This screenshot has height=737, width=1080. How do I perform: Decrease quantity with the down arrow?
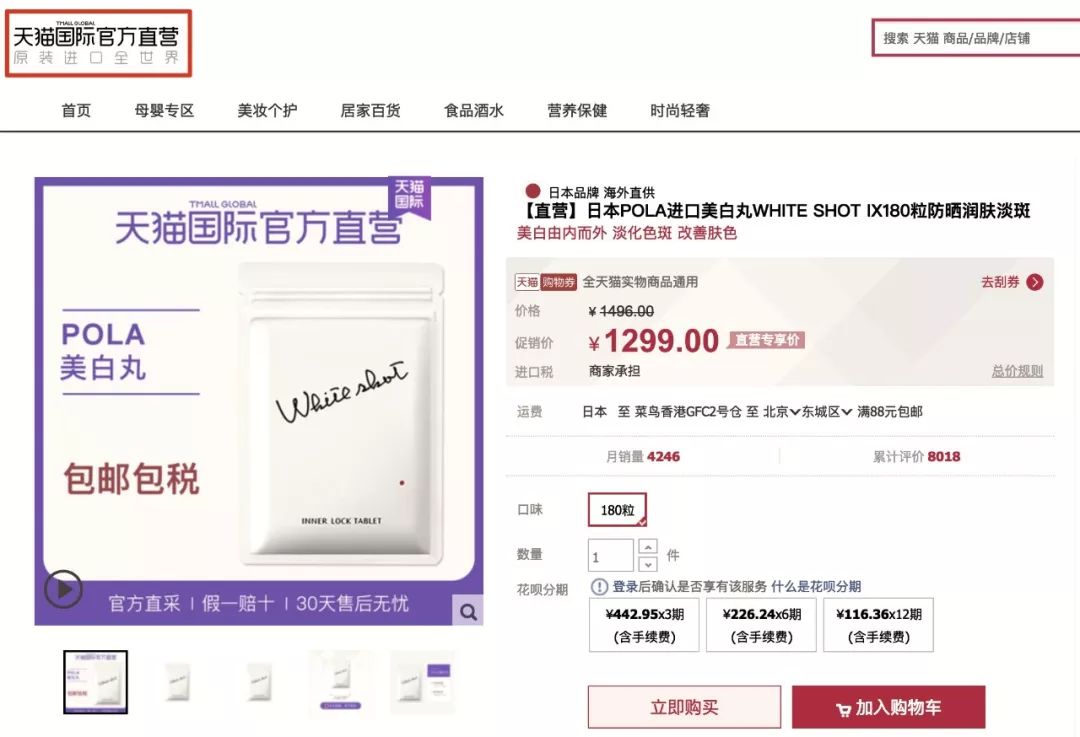coord(648,564)
